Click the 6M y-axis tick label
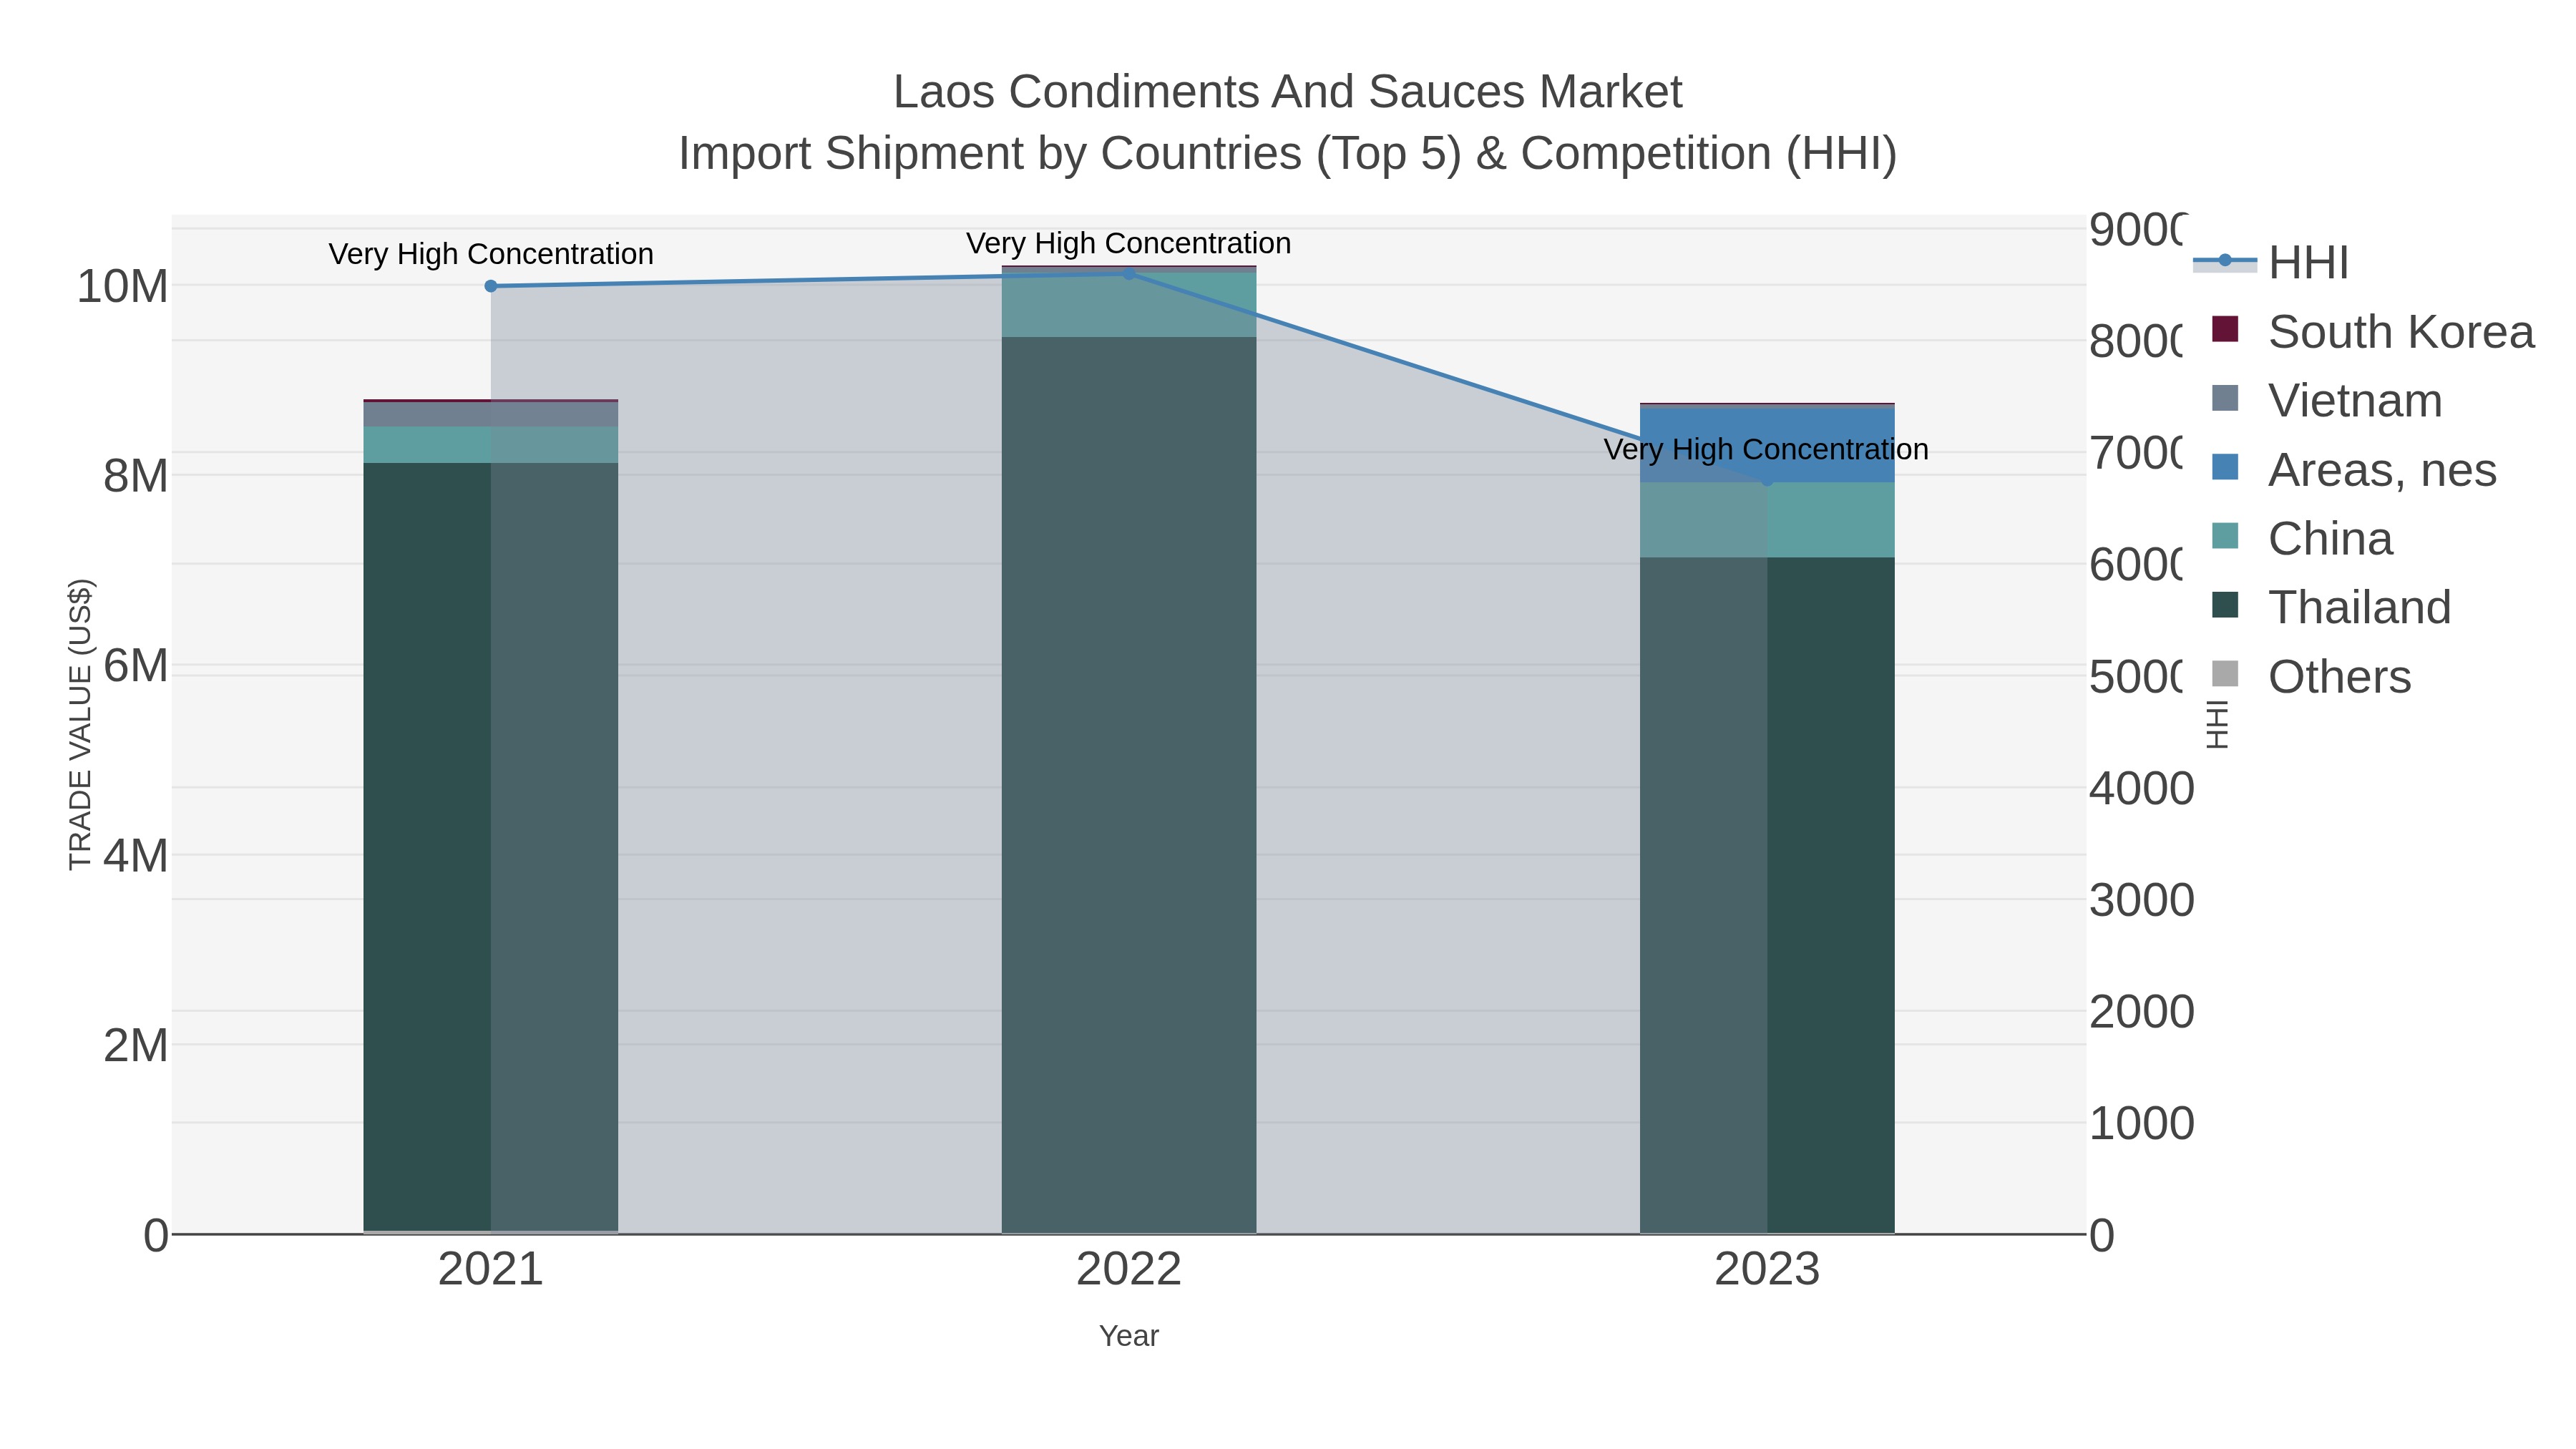The width and height of the screenshot is (2576, 1449). coord(136,666)
